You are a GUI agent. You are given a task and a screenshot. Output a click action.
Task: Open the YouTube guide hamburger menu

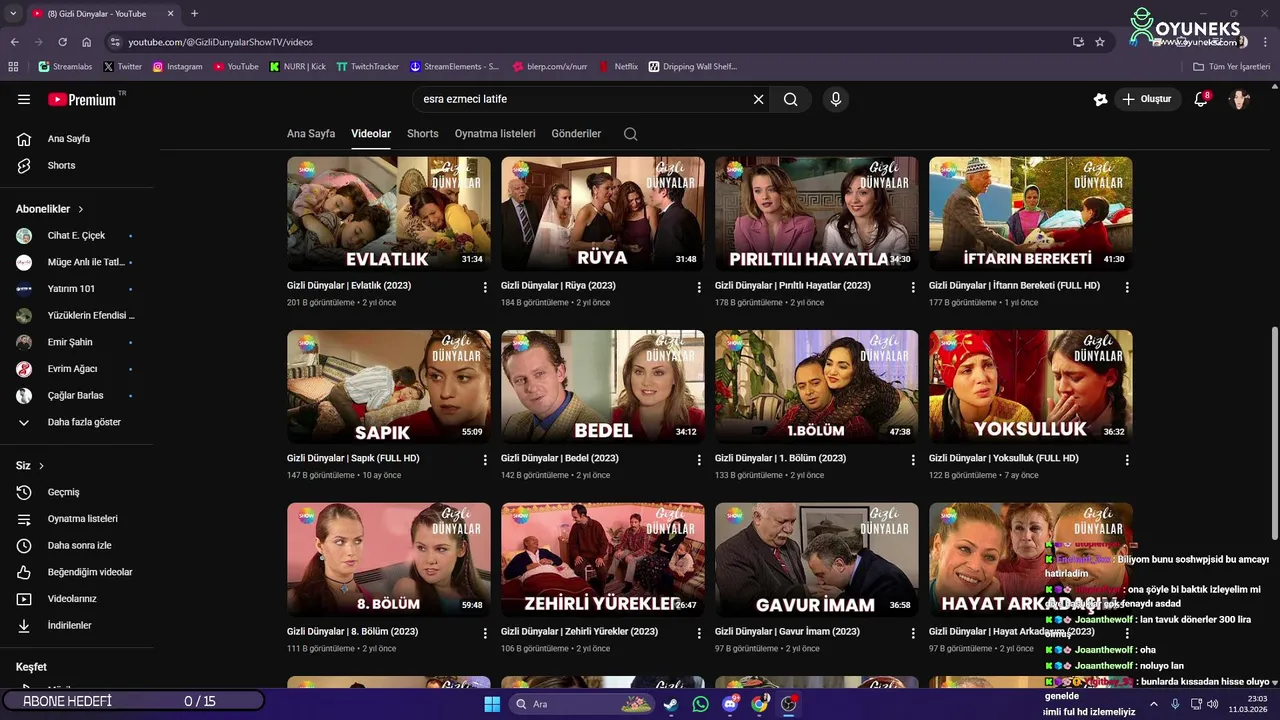[24, 99]
